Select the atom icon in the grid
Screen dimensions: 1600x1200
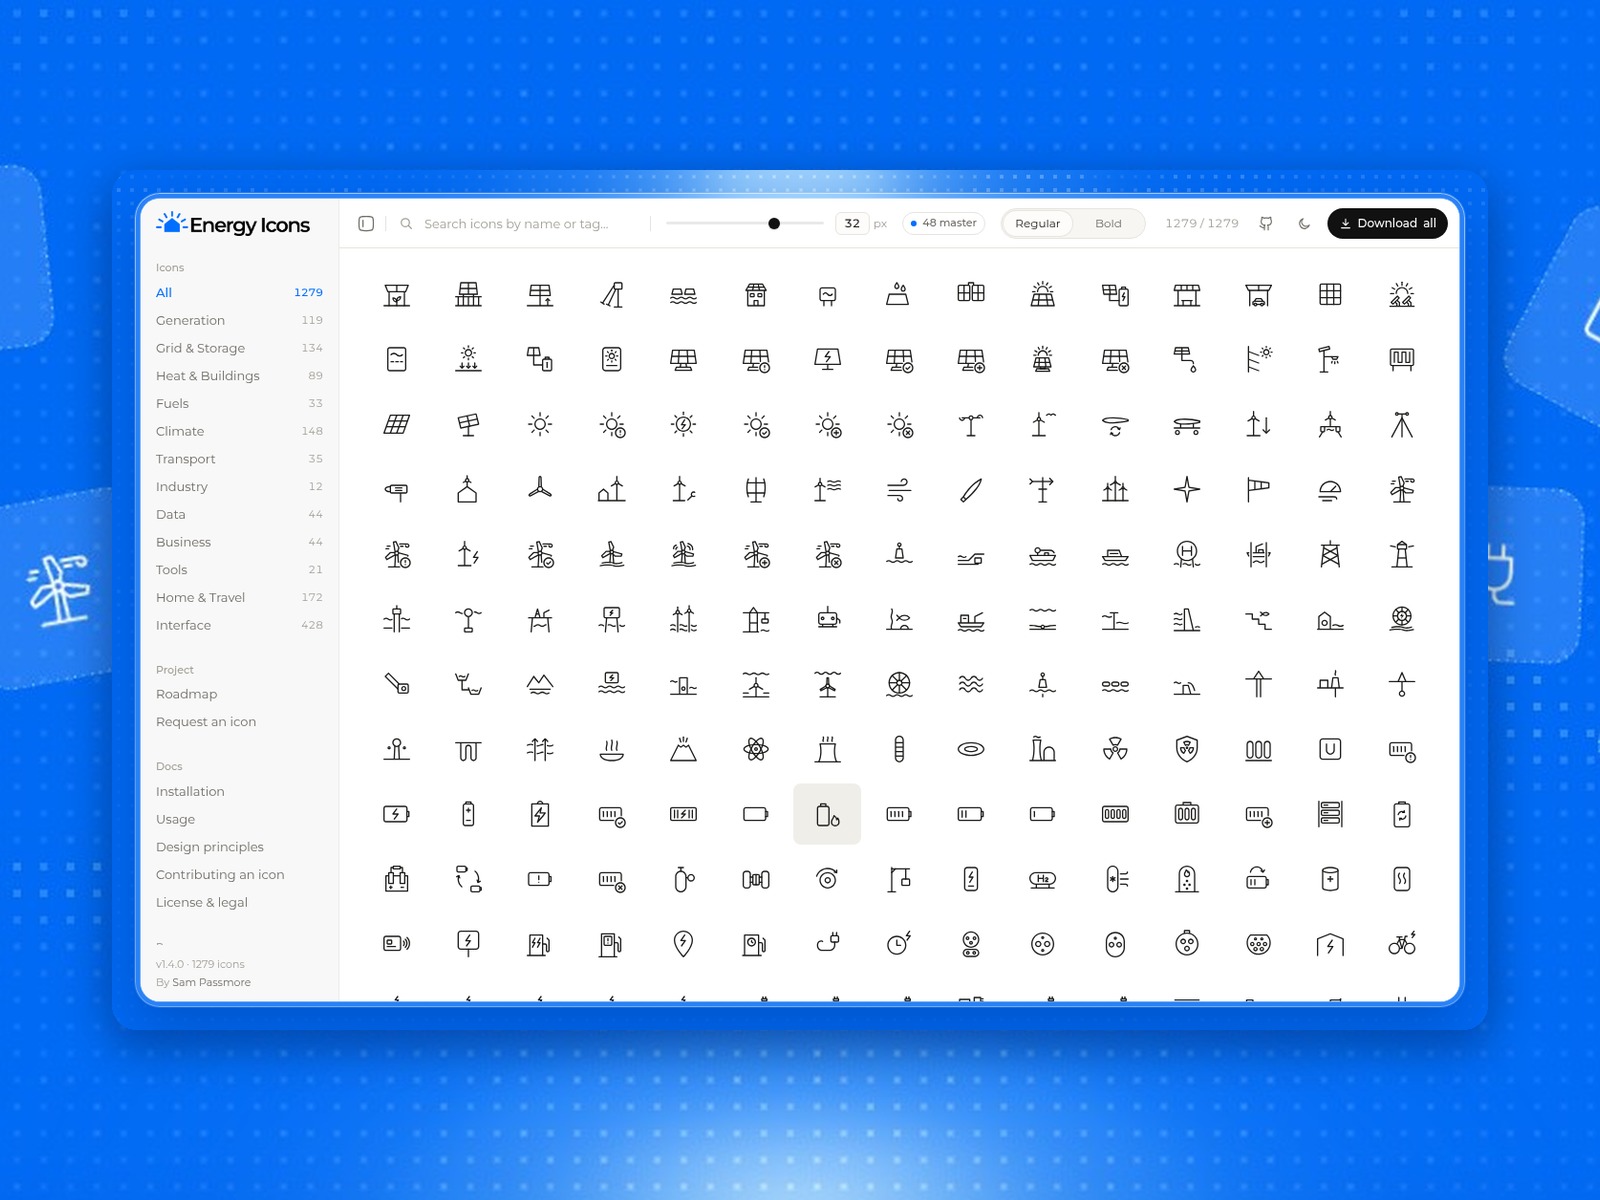click(756, 749)
